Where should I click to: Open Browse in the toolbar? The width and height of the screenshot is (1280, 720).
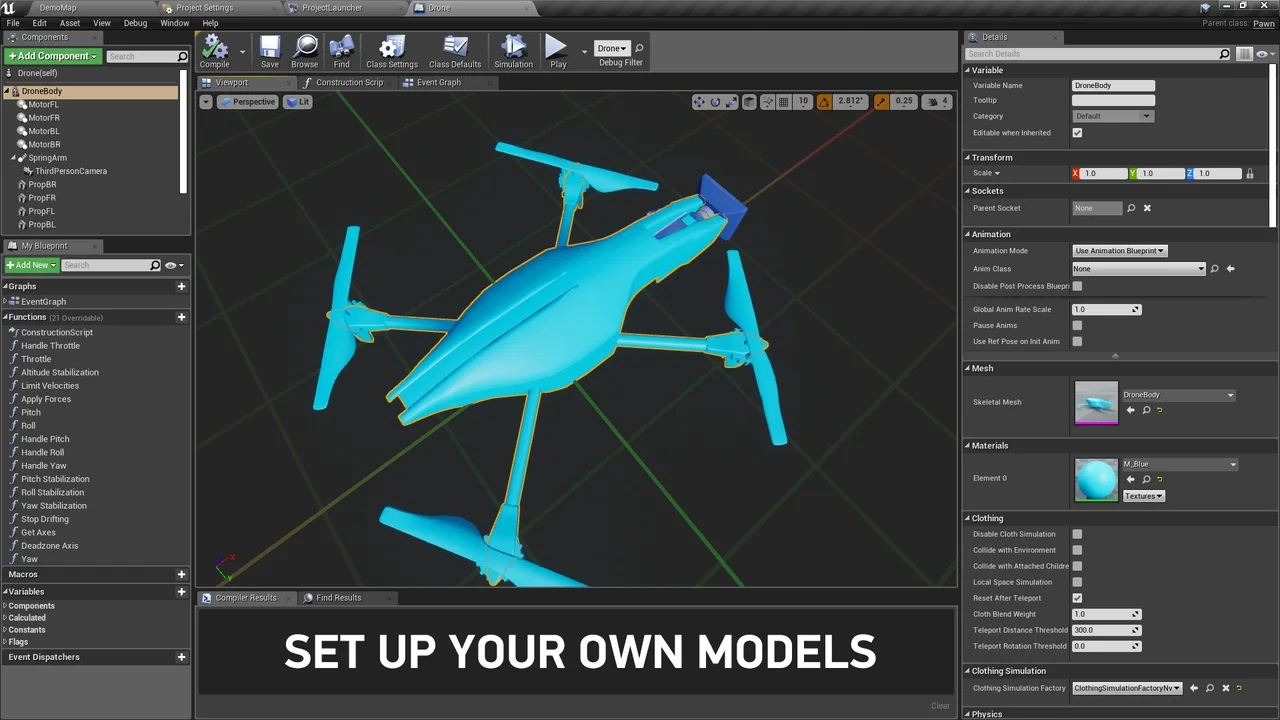coord(305,48)
